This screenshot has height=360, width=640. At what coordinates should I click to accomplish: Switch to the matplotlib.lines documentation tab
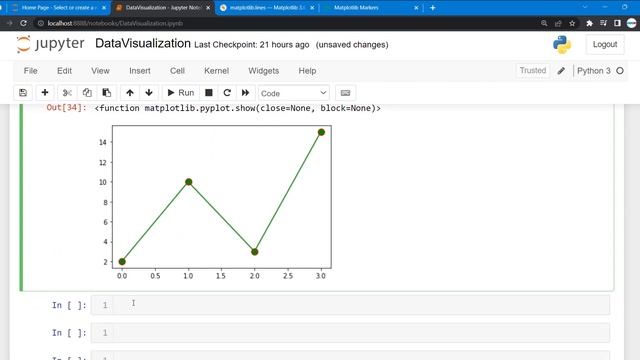pos(267,8)
